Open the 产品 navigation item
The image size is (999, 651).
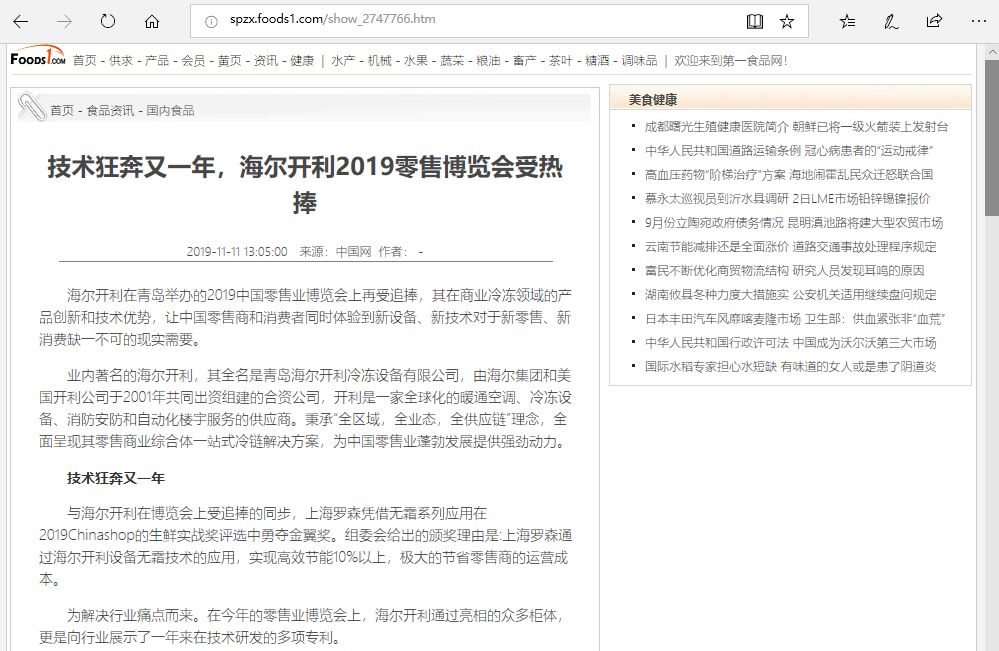(157, 61)
